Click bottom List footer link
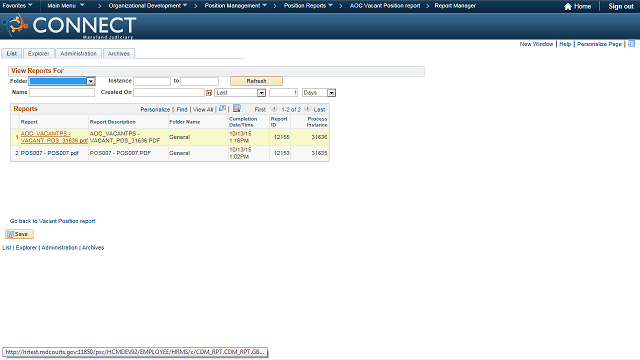 [x=7, y=248]
